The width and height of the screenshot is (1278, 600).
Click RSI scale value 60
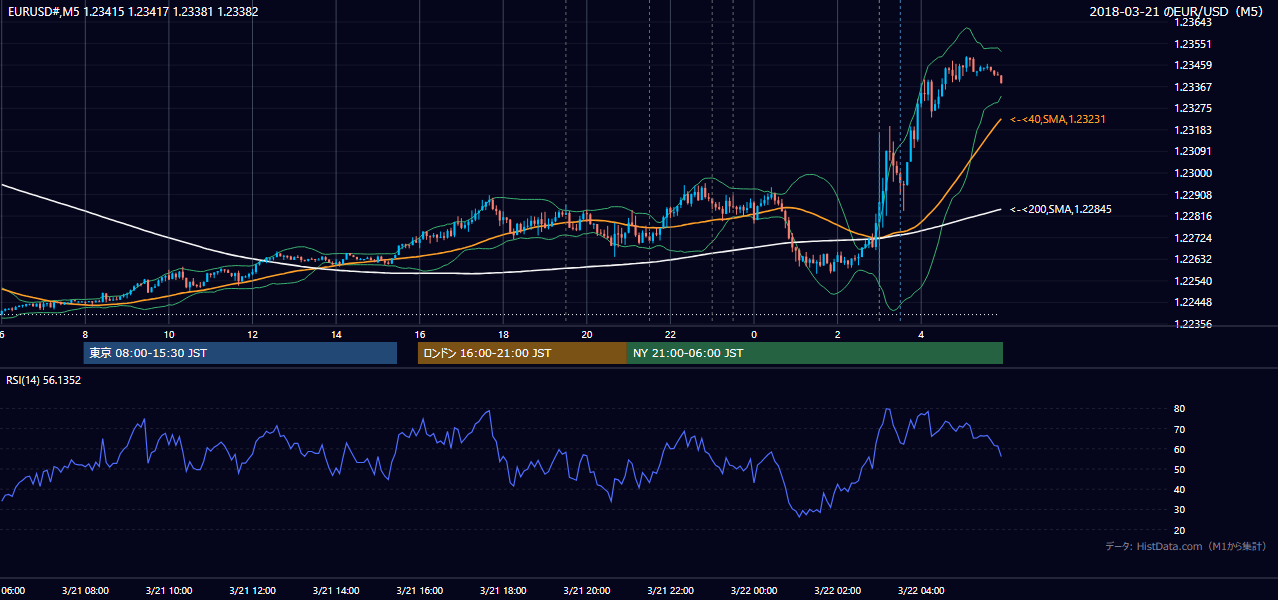click(1179, 449)
